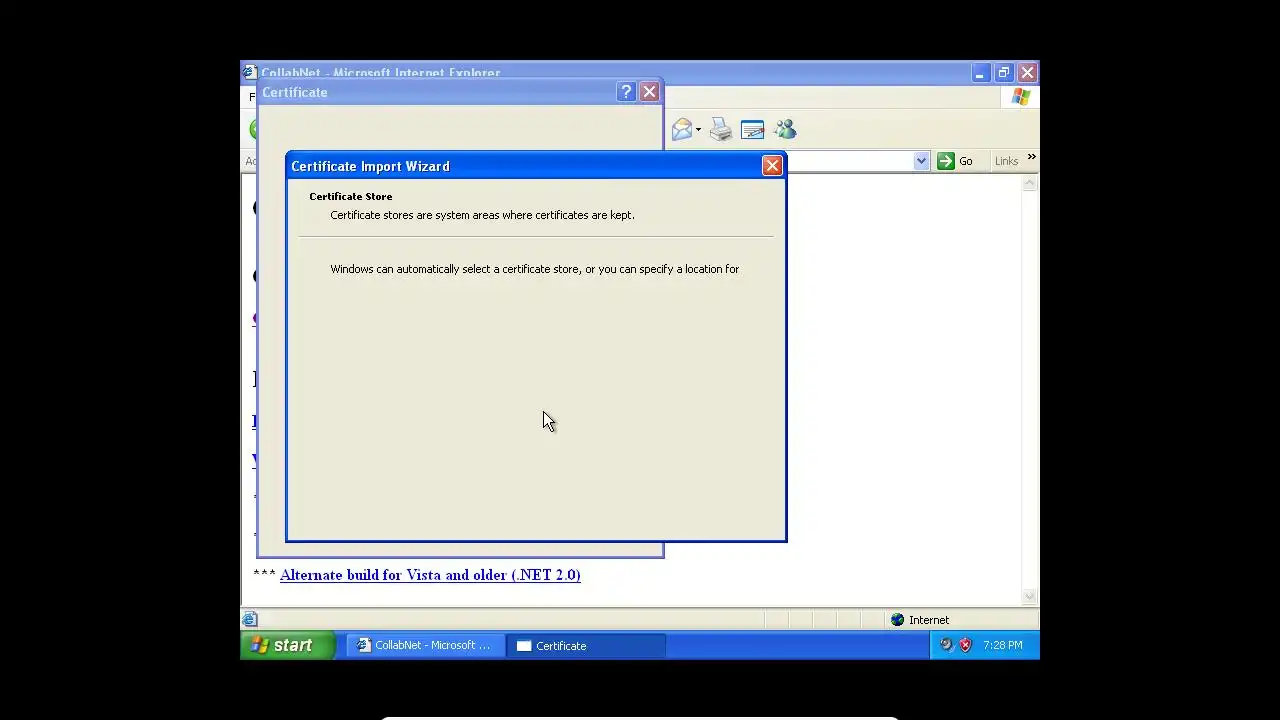Switch to CollabNet Internet Explorer taskbar button
The width and height of the screenshot is (1280, 720).
click(x=425, y=646)
